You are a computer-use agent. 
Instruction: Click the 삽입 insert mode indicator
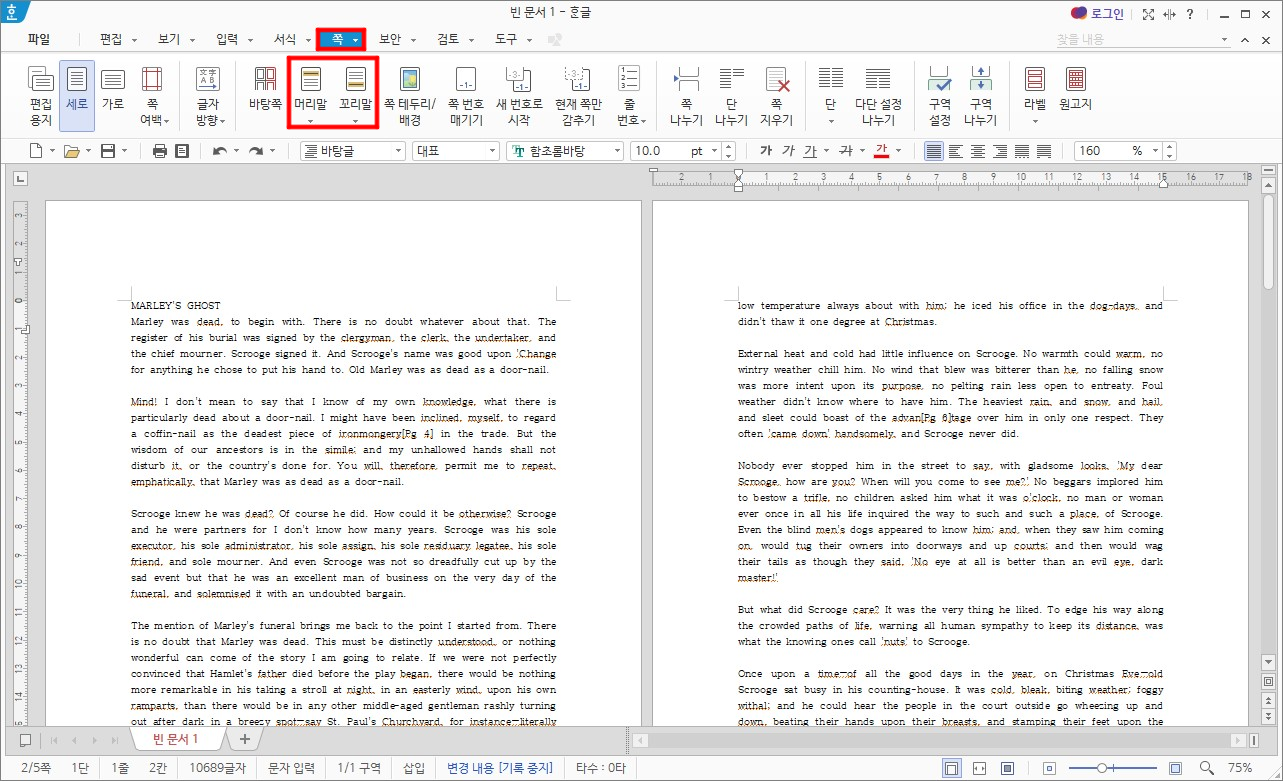click(413, 768)
